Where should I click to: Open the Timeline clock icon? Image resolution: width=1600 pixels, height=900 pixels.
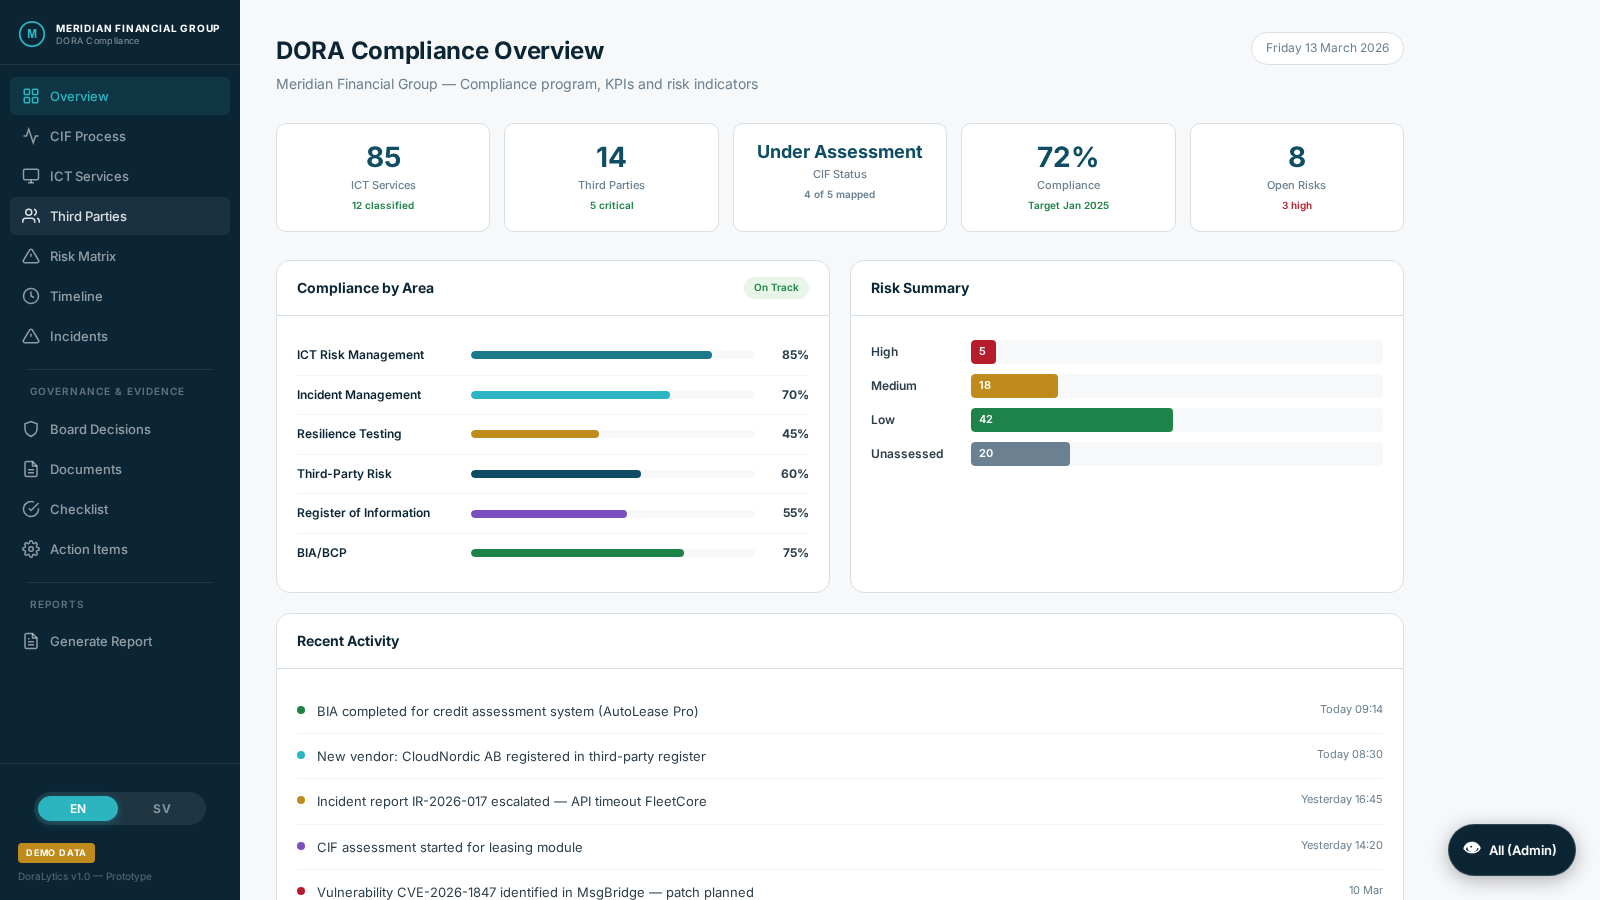(31, 296)
